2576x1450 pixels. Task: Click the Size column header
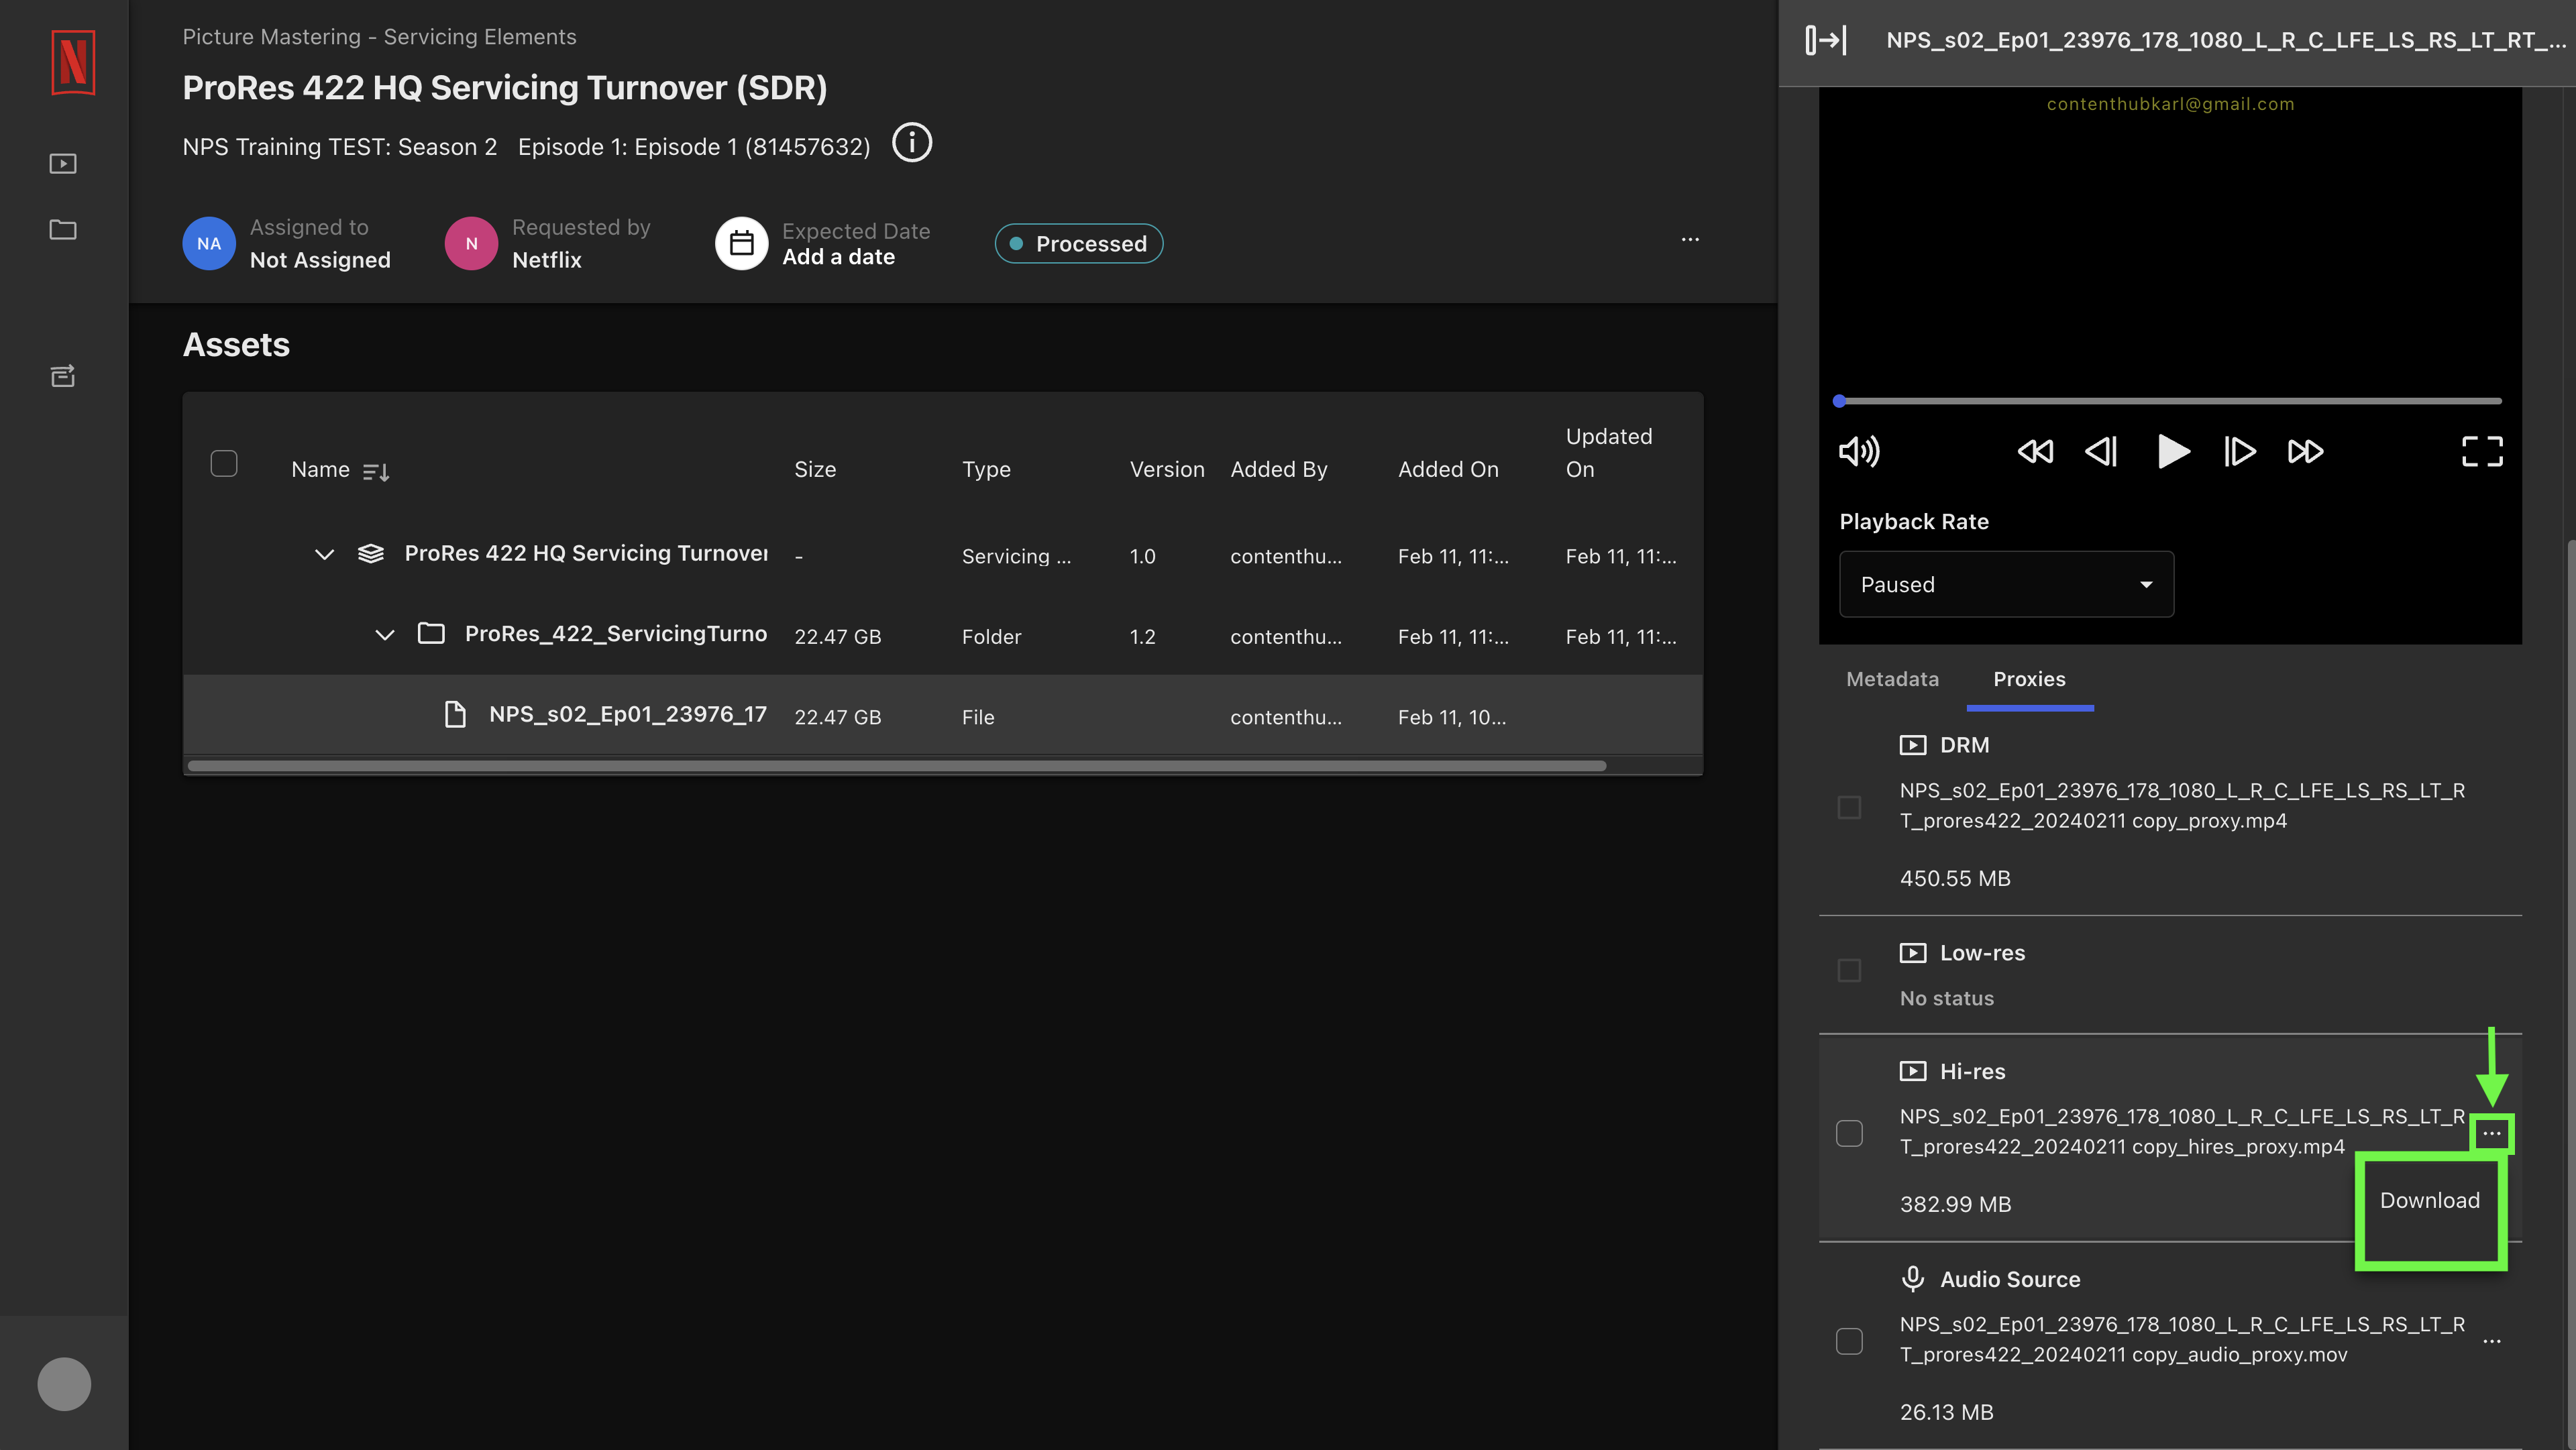click(814, 470)
